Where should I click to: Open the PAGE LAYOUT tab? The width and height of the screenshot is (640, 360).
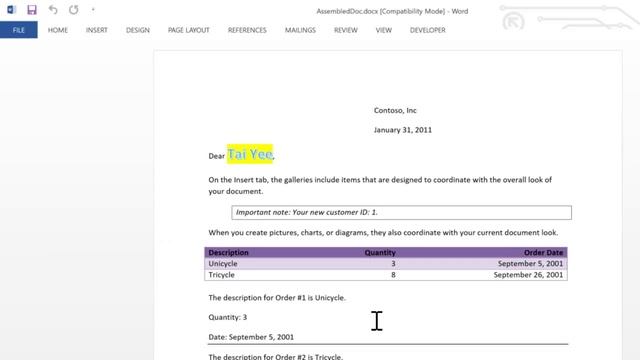[x=189, y=30]
